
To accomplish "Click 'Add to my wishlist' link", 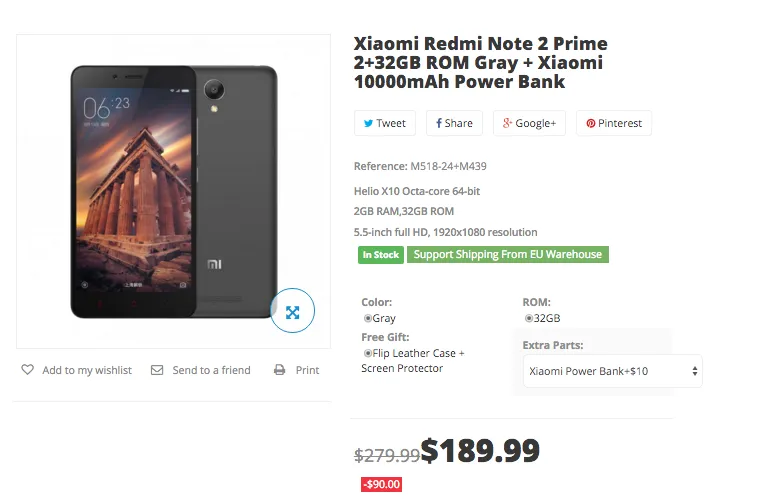I will (87, 370).
